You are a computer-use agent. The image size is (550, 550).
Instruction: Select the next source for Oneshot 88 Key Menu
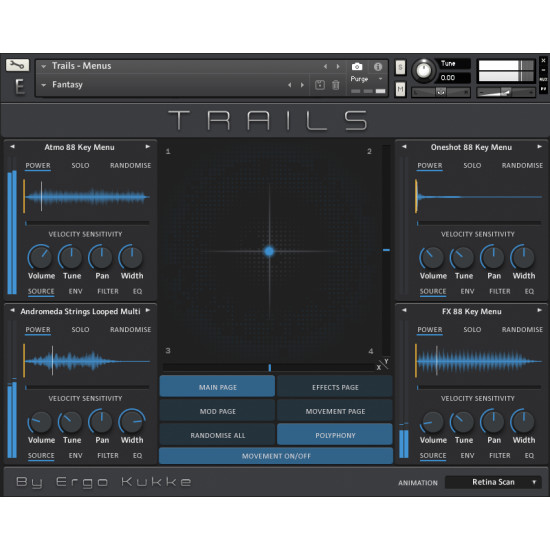[539, 147]
